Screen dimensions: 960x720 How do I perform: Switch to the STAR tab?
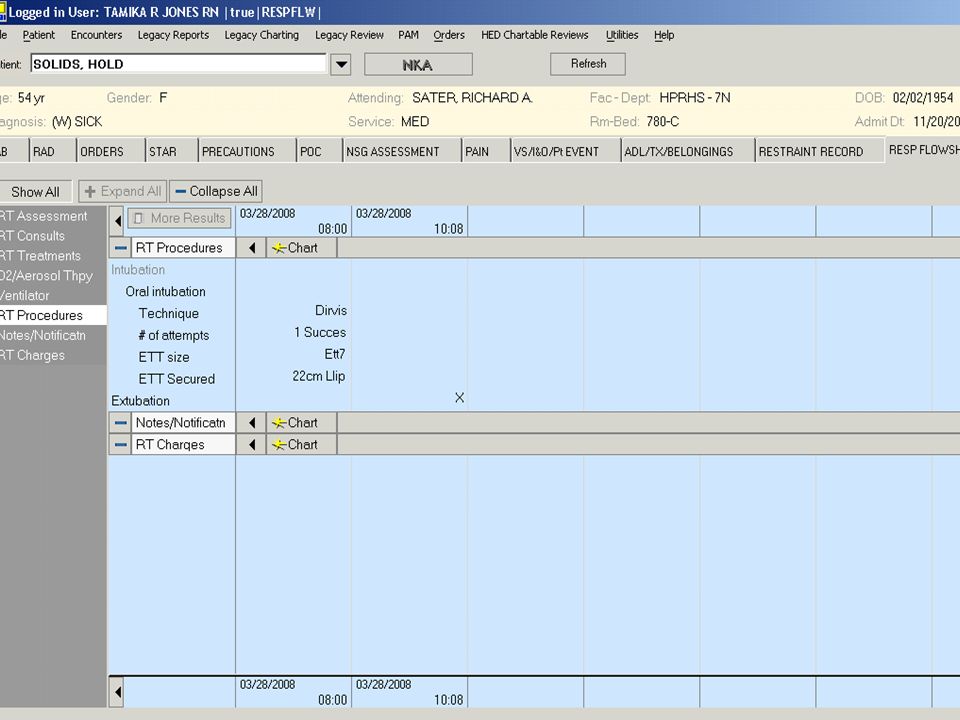click(x=171, y=151)
